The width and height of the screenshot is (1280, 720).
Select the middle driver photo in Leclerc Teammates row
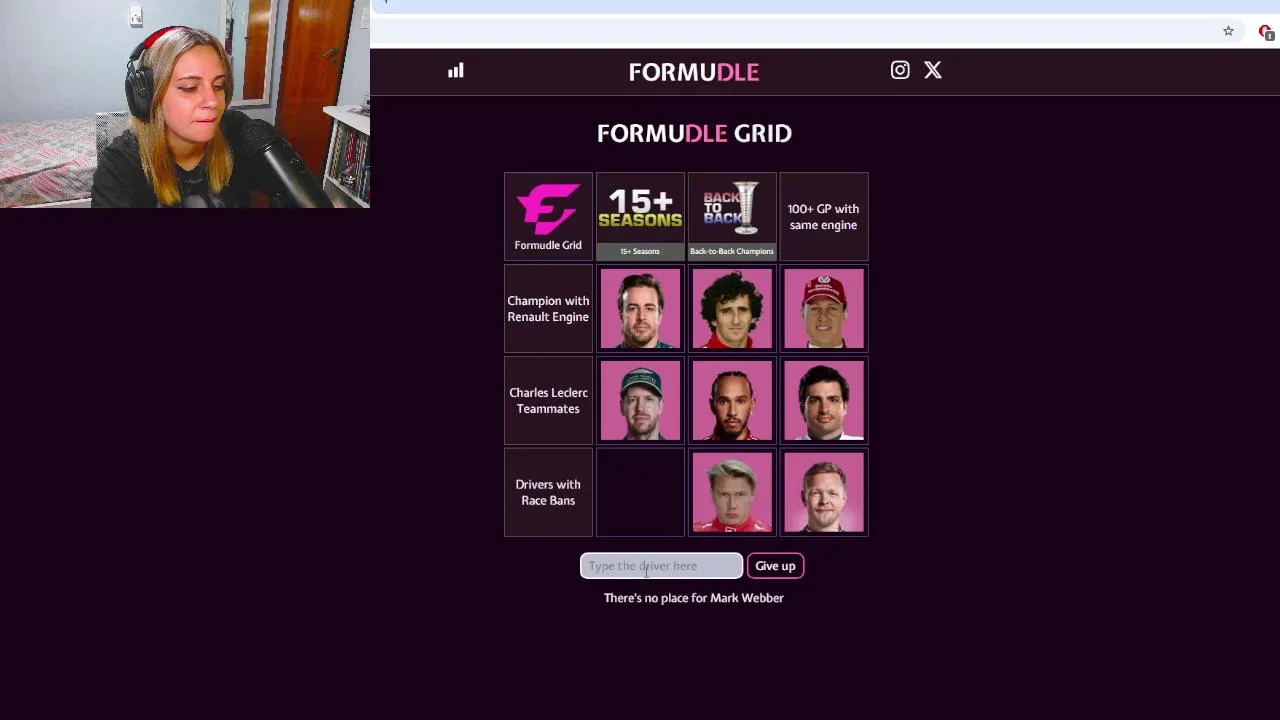732,400
